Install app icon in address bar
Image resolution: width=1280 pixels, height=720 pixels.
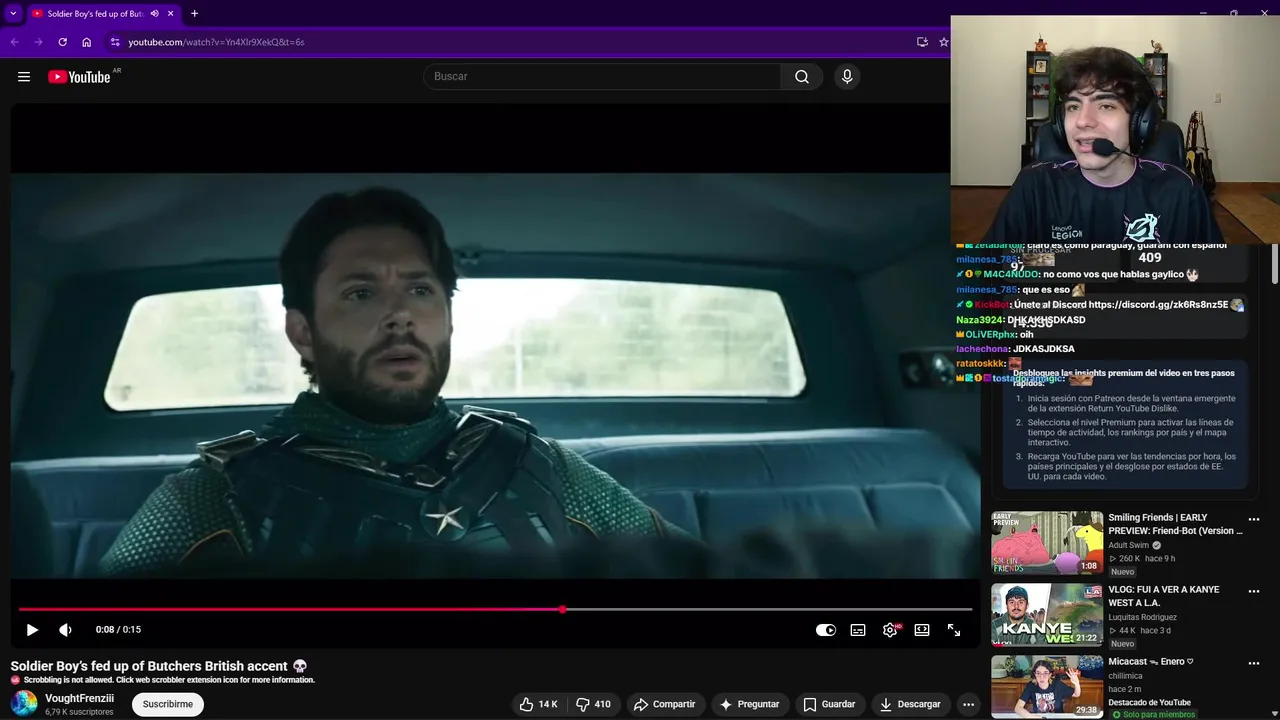coord(922,42)
